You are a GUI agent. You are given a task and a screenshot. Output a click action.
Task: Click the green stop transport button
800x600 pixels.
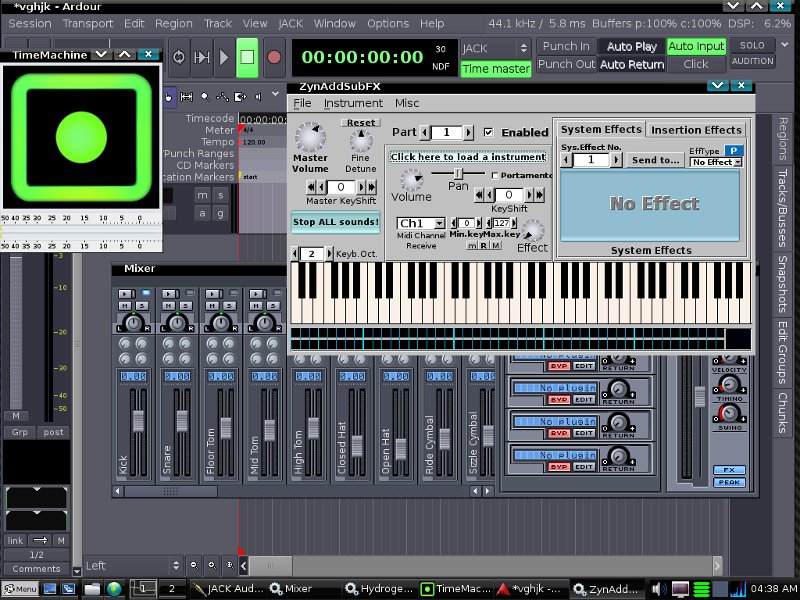247,57
